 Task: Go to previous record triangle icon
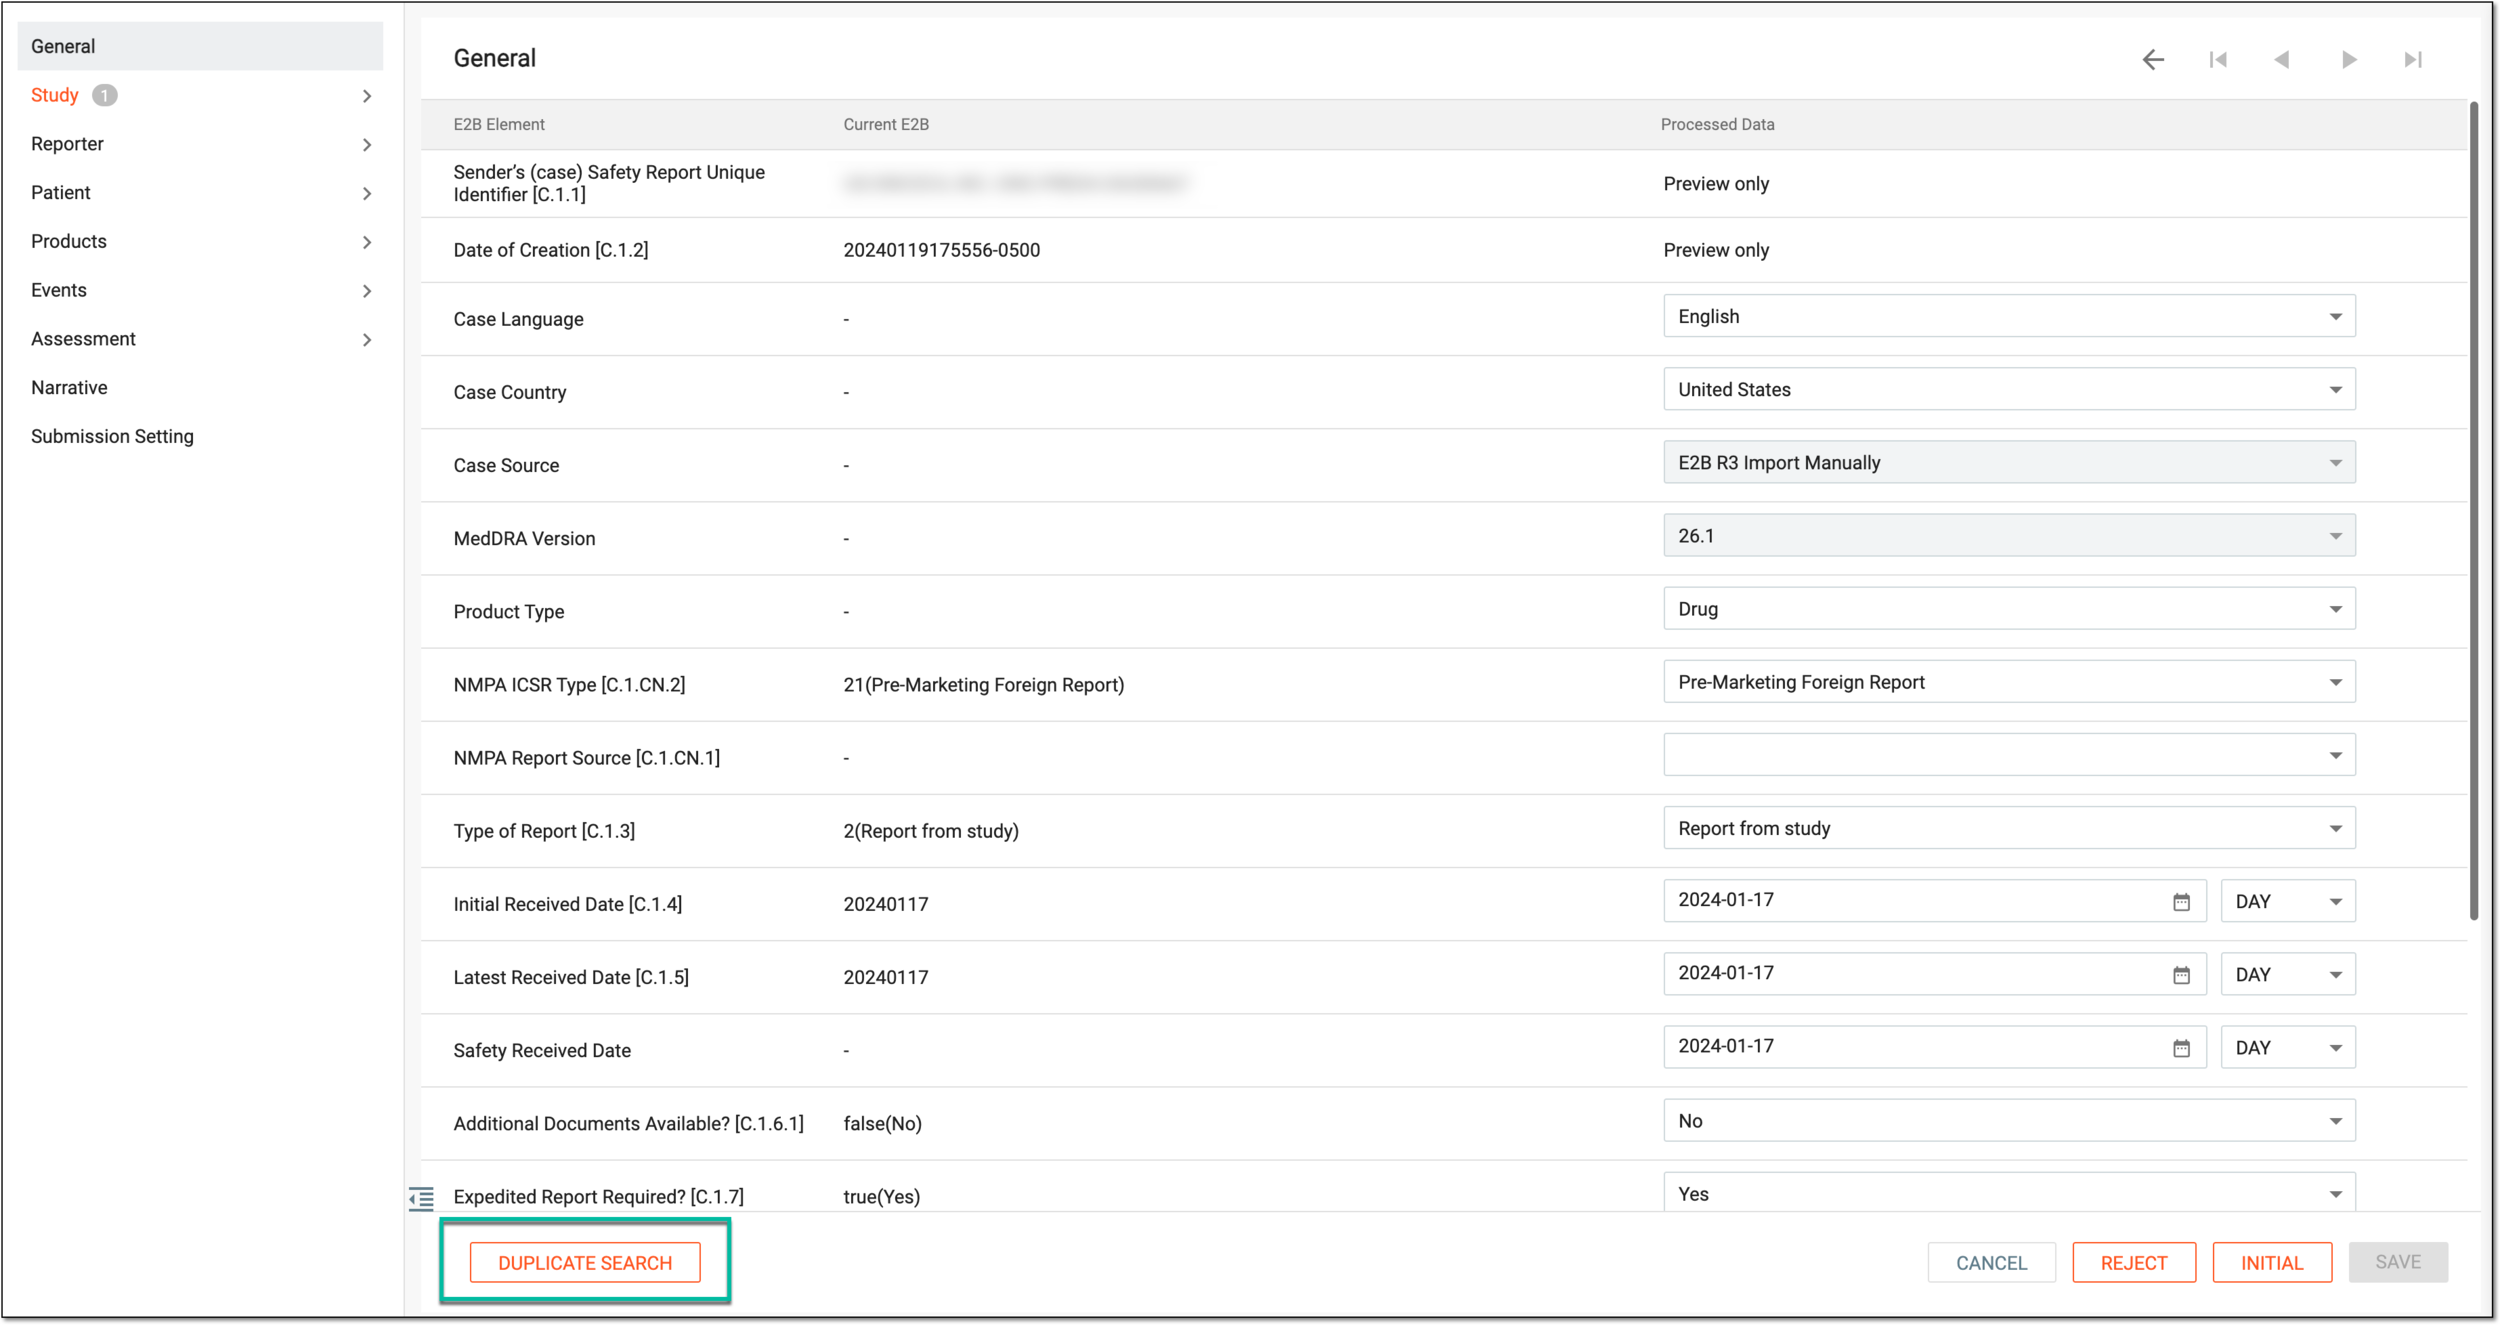[x=2282, y=60]
